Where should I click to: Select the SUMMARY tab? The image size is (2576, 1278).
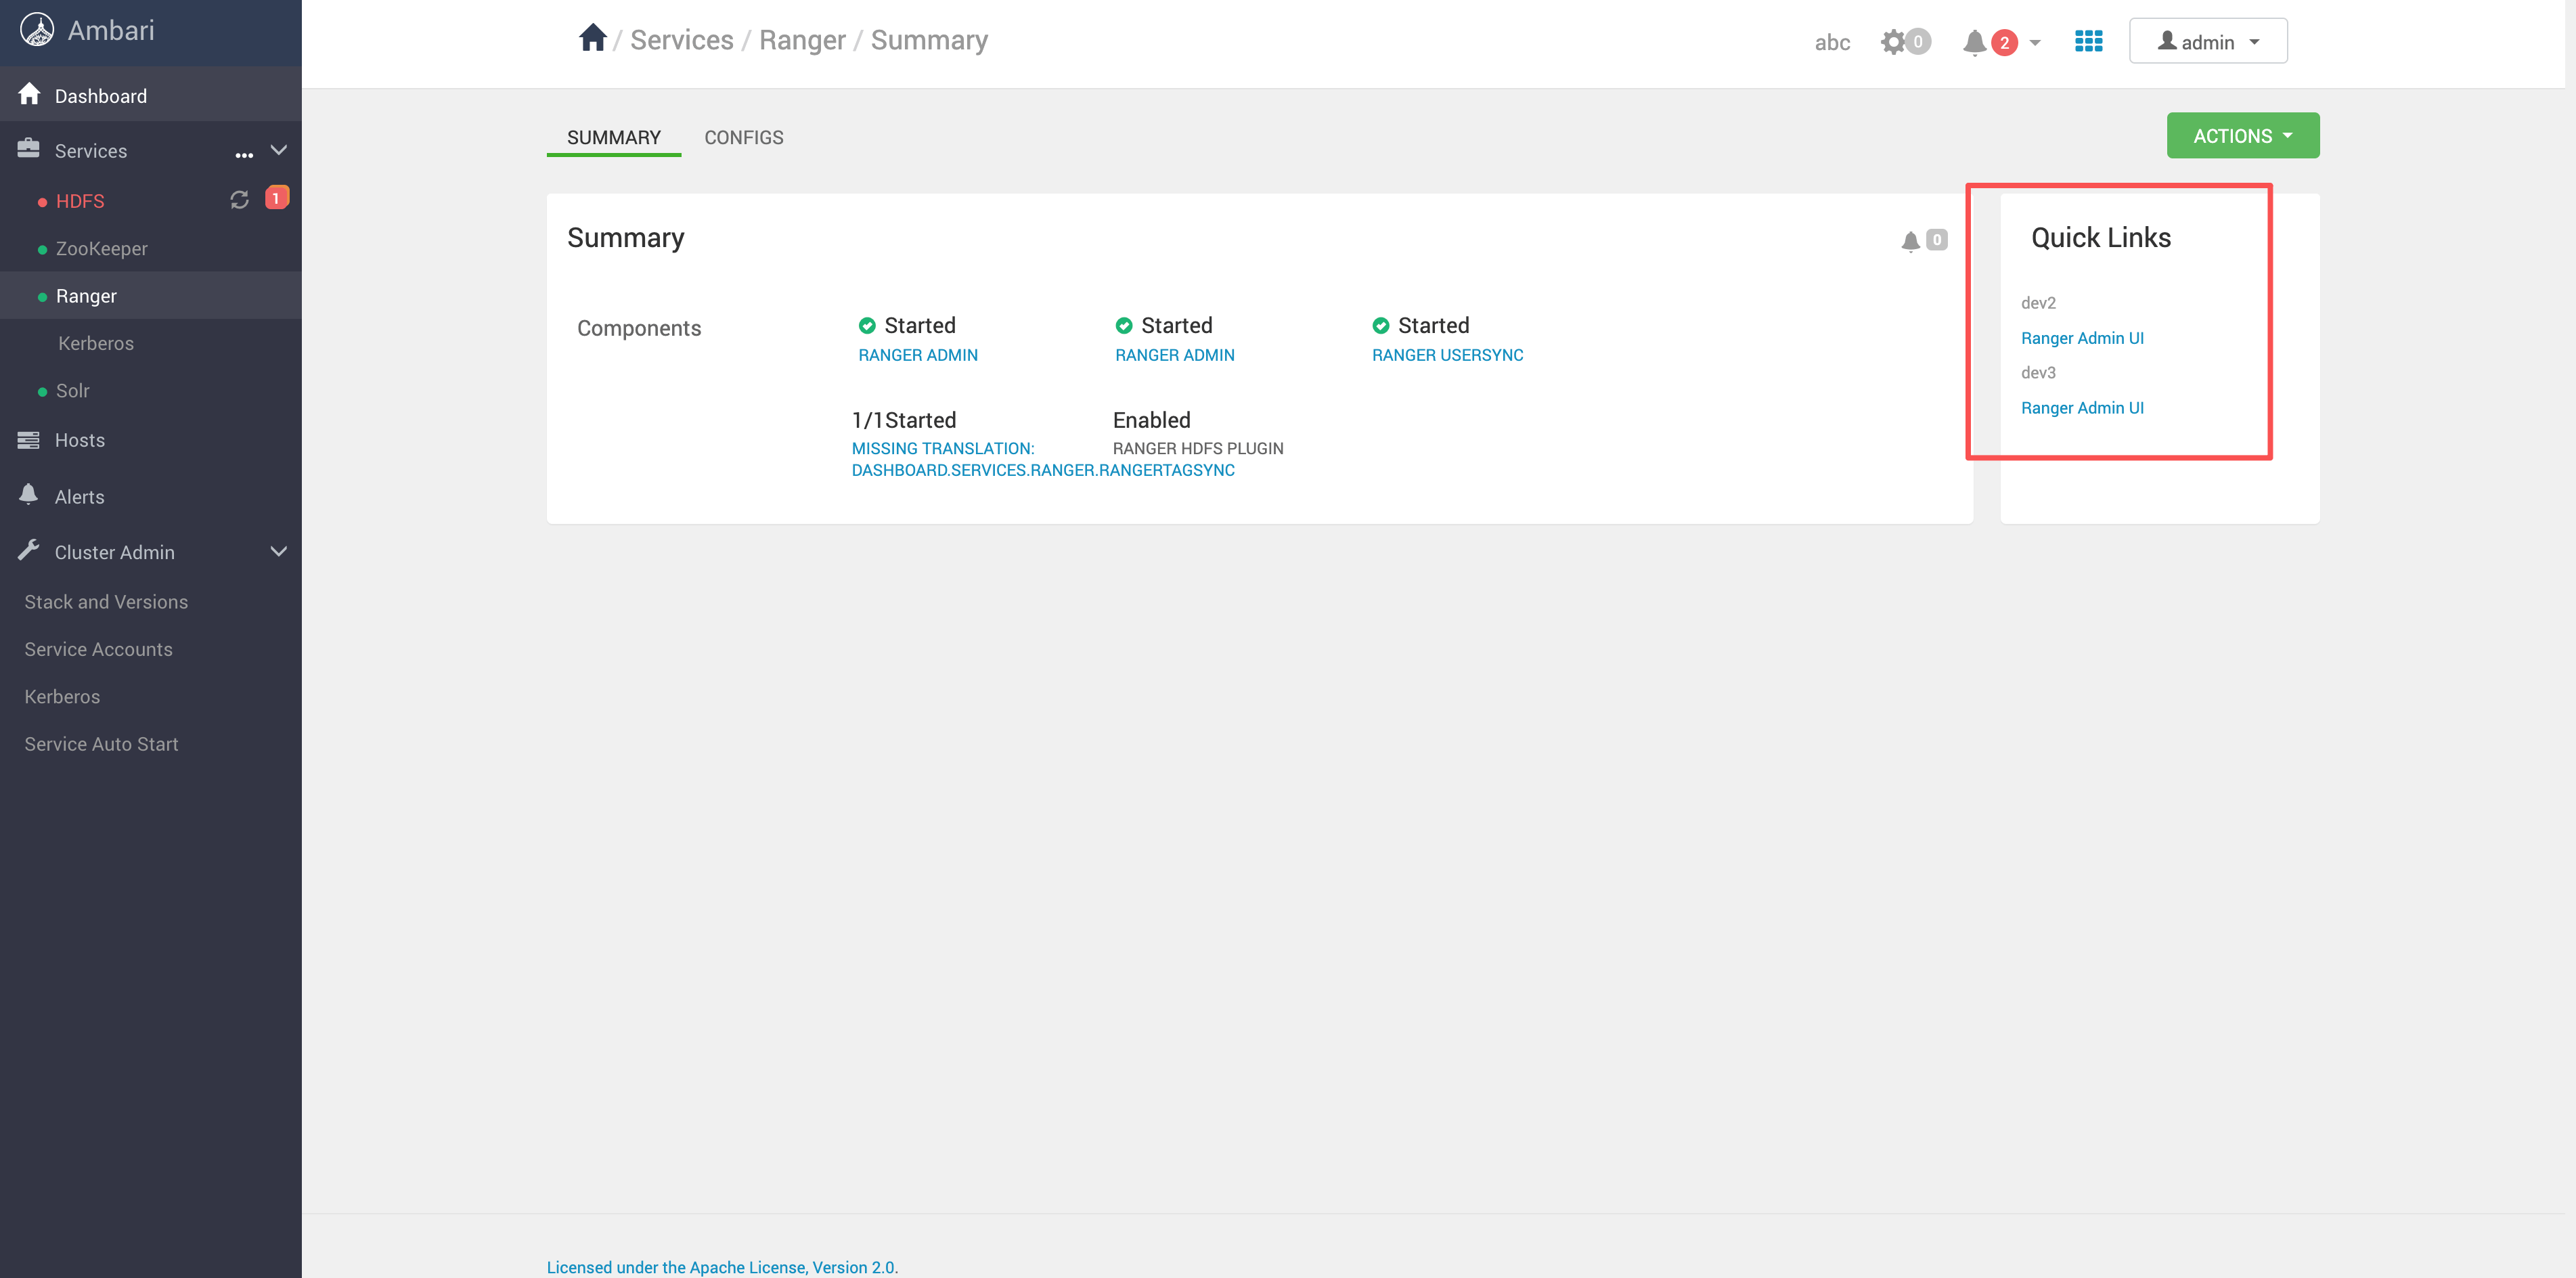(613, 137)
